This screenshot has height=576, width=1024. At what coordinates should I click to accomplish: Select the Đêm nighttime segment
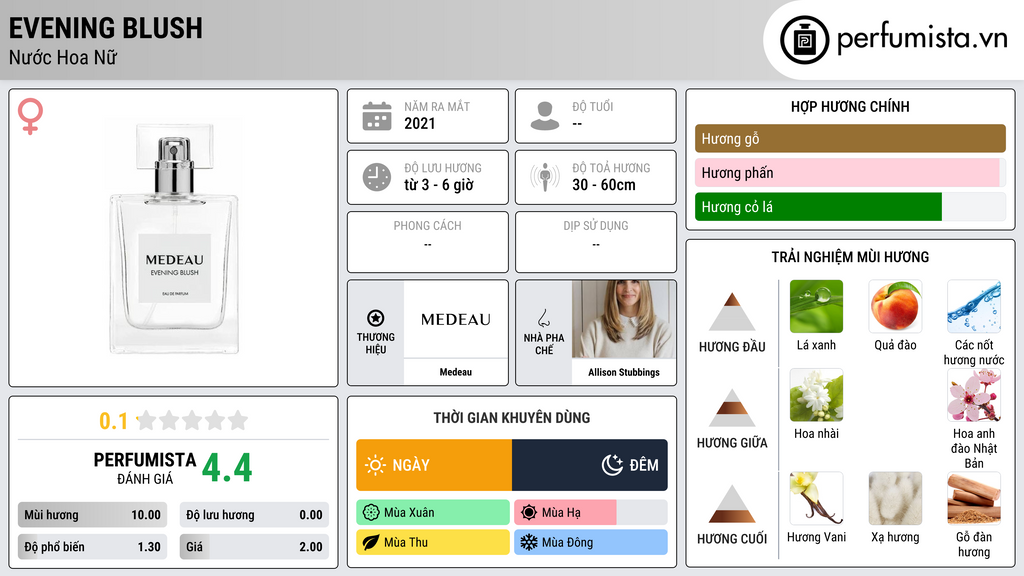pyautogui.click(x=590, y=465)
